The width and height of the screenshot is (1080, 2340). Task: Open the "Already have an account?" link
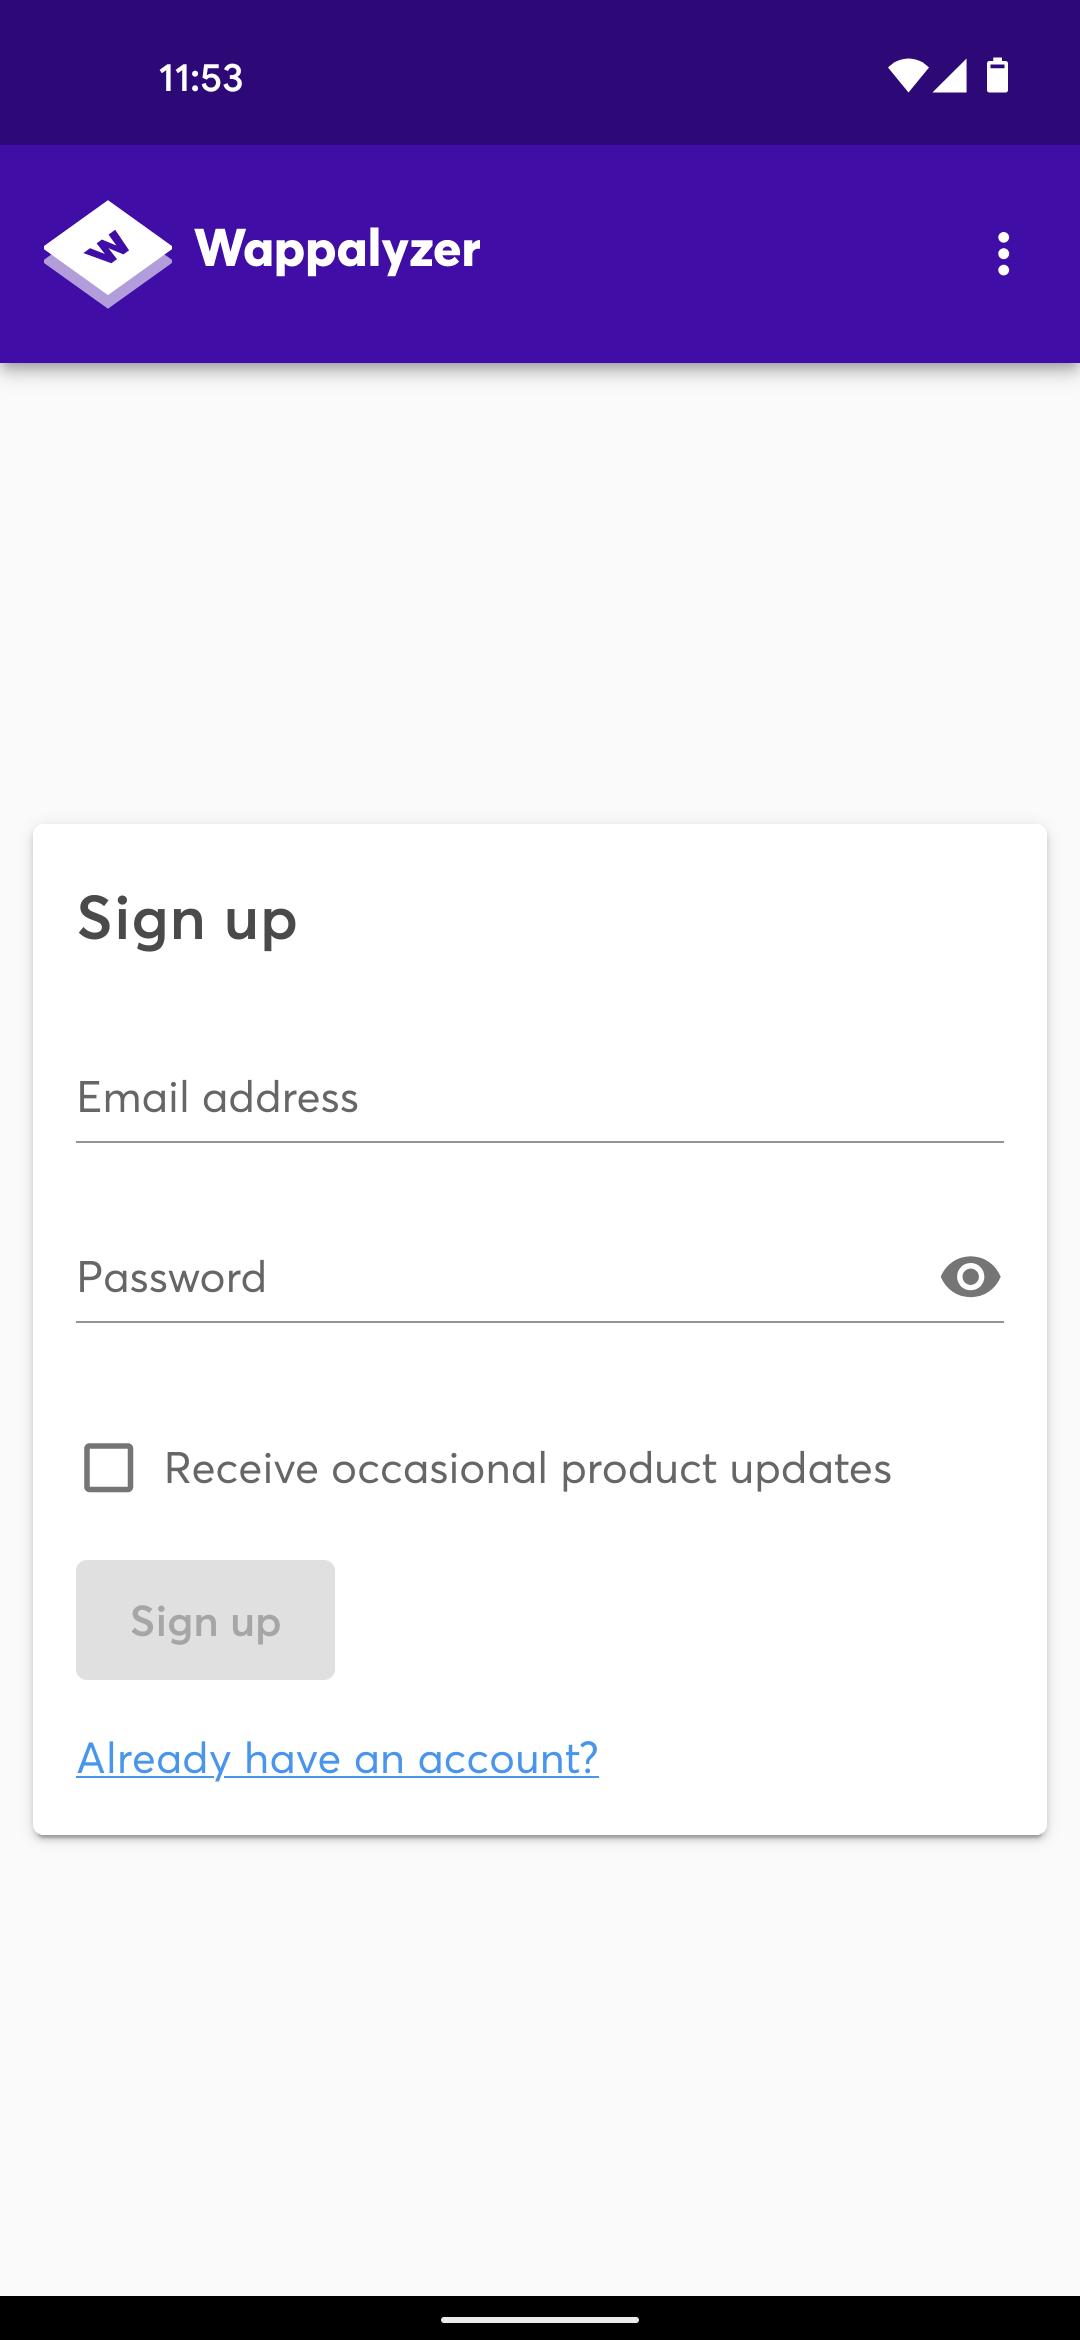click(338, 1758)
